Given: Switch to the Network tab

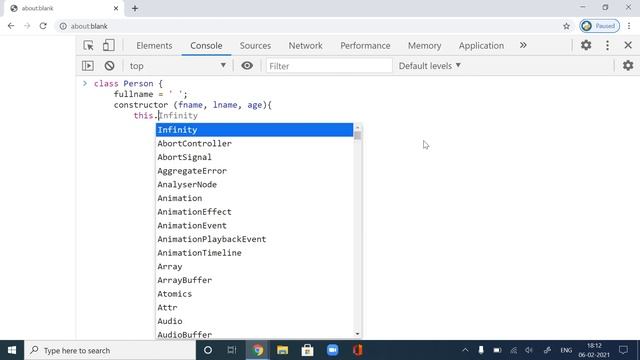Looking at the screenshot, I should click(305, 46).
